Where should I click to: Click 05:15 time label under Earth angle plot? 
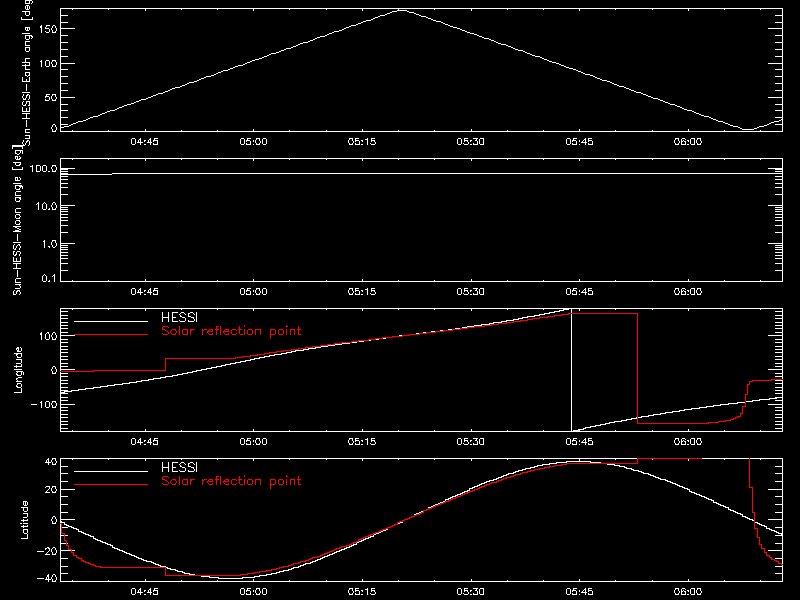point(362,142)
